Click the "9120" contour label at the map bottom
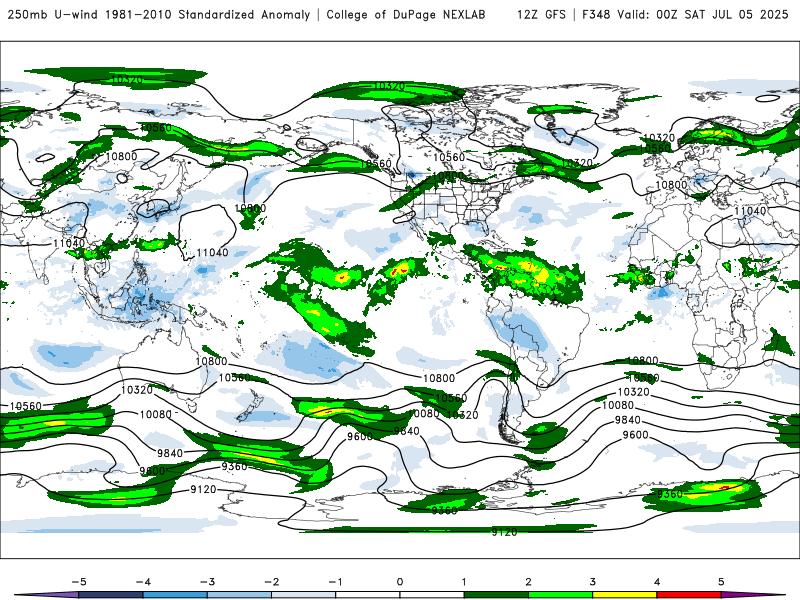Screen dimensions: 800x600 [x=504, y=532]
